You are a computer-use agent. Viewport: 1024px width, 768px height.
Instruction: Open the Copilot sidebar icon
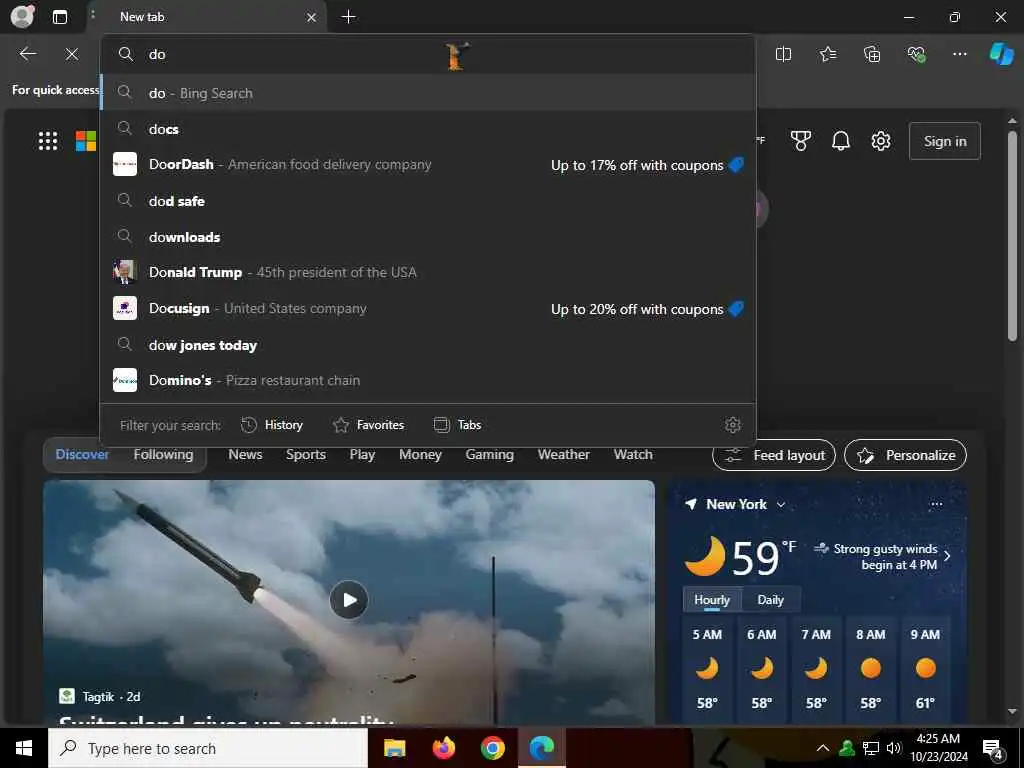click(x=1001, y=54)
